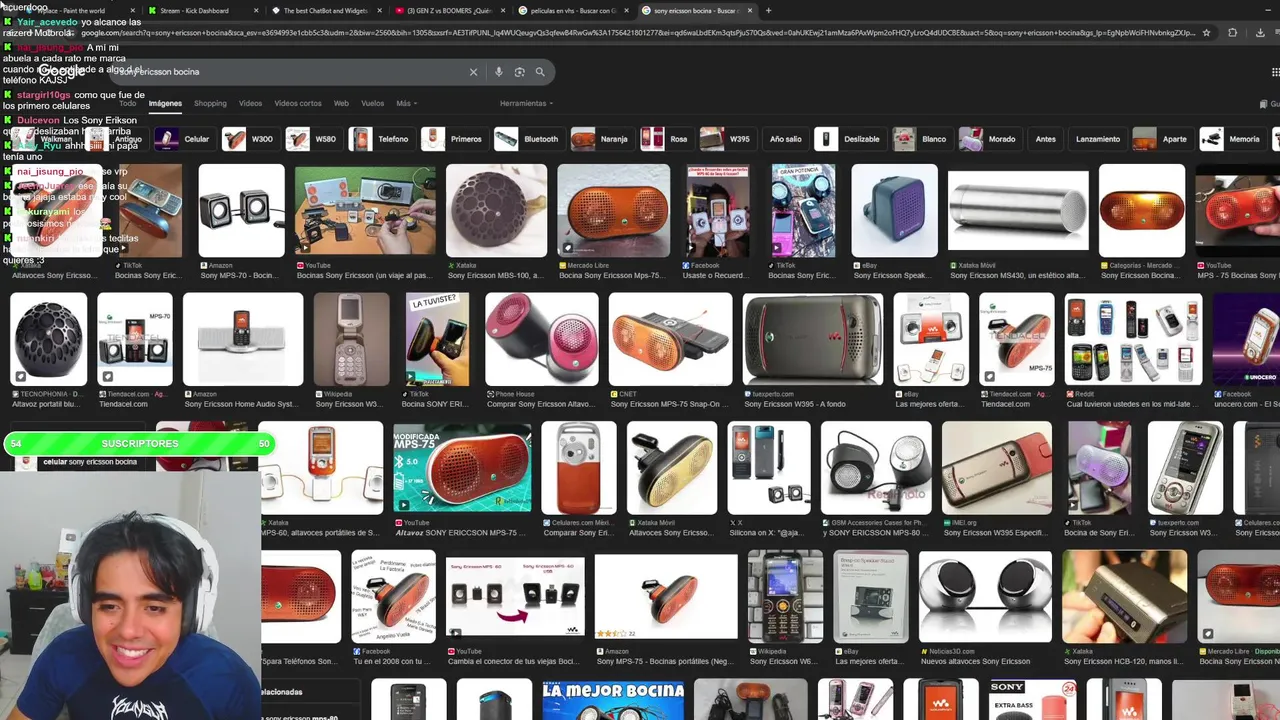
Task: Open Amazon Sony Ericsson Home Audio System image
Action: (x=242, y=339)
